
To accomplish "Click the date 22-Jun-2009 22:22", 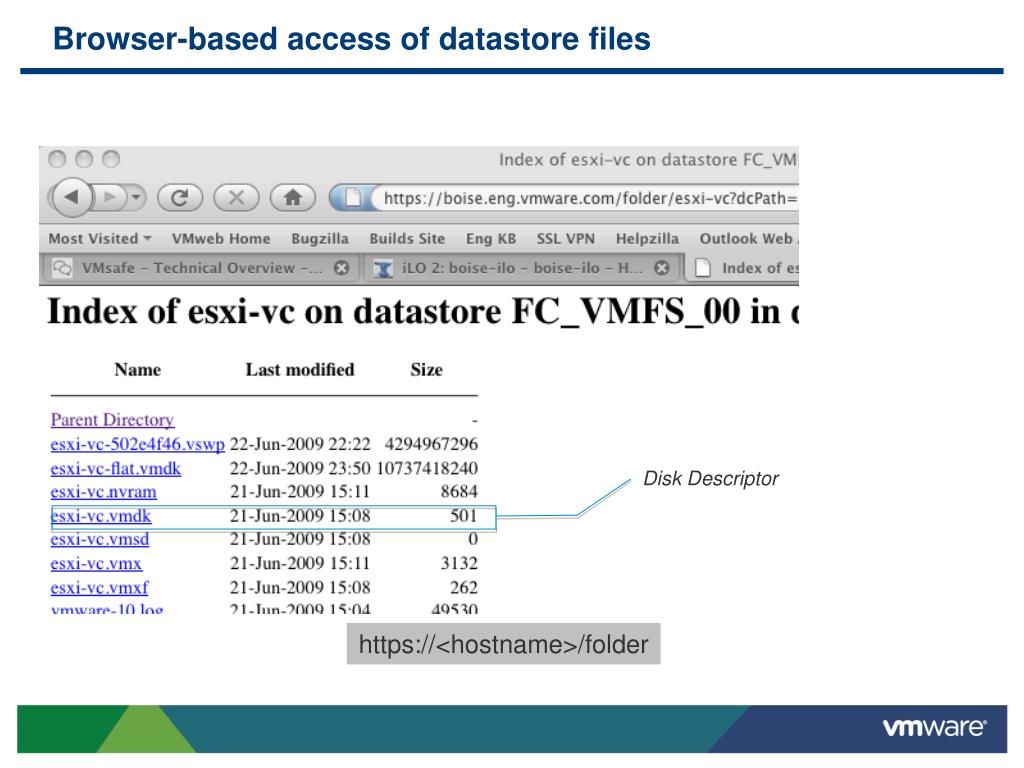I will [x=300, y=444].
